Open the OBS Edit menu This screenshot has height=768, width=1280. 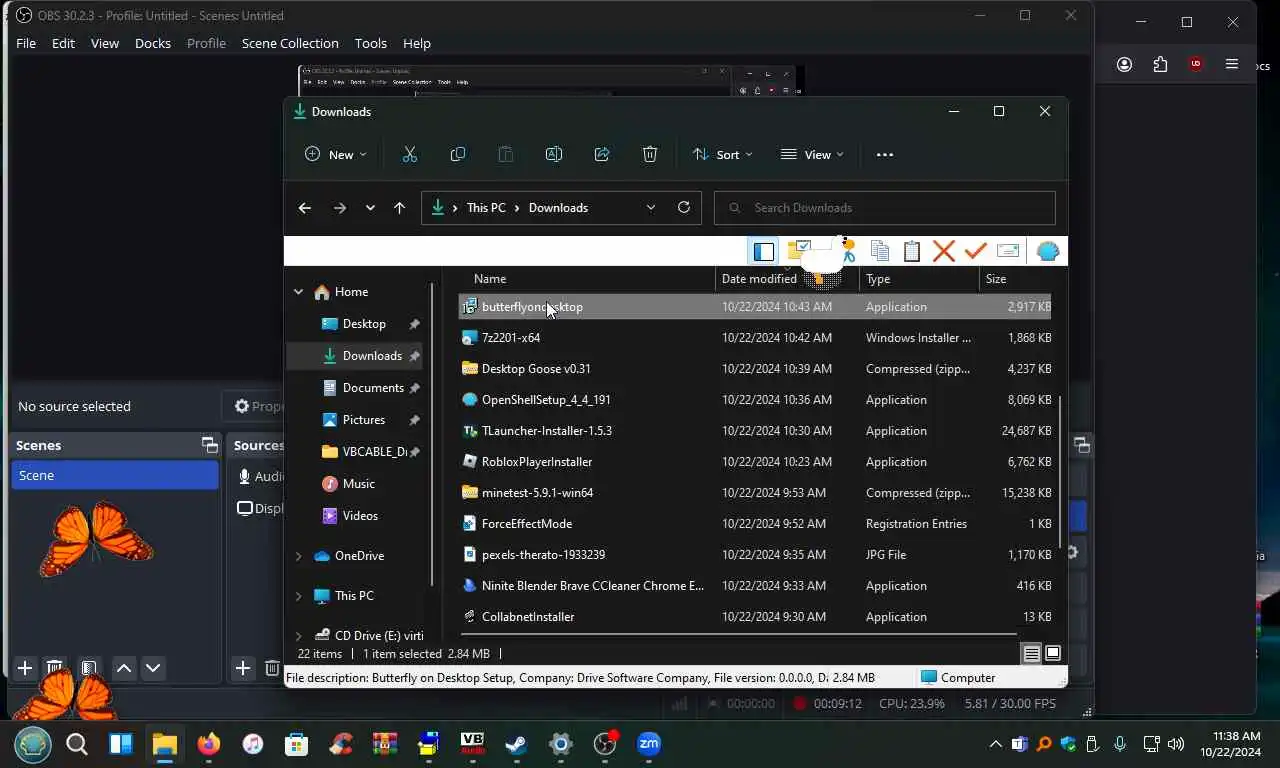click(63, 43)
